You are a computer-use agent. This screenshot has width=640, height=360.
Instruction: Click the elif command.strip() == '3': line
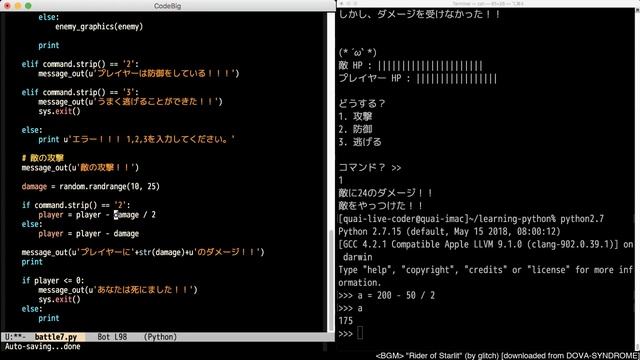[x=80, y=92]
